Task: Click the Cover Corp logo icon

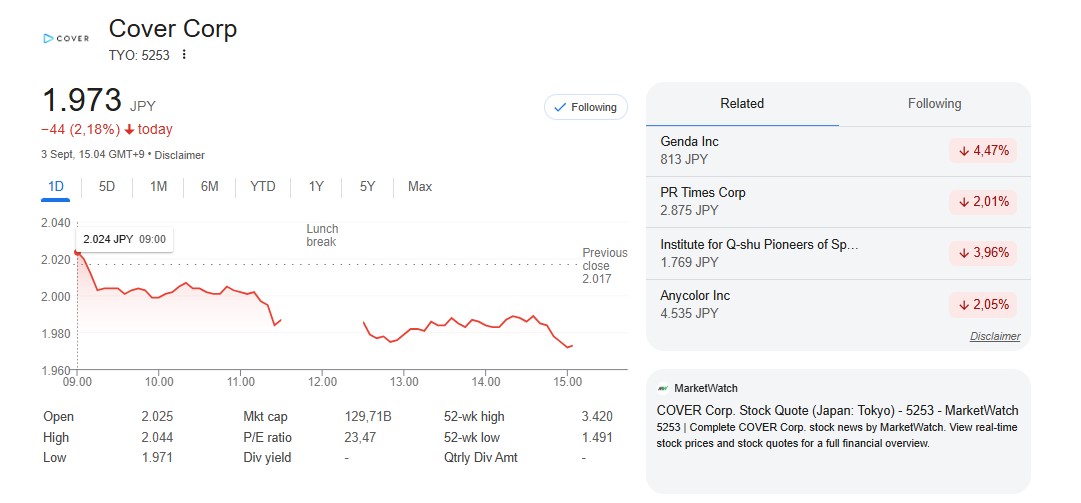Action: 66,38
